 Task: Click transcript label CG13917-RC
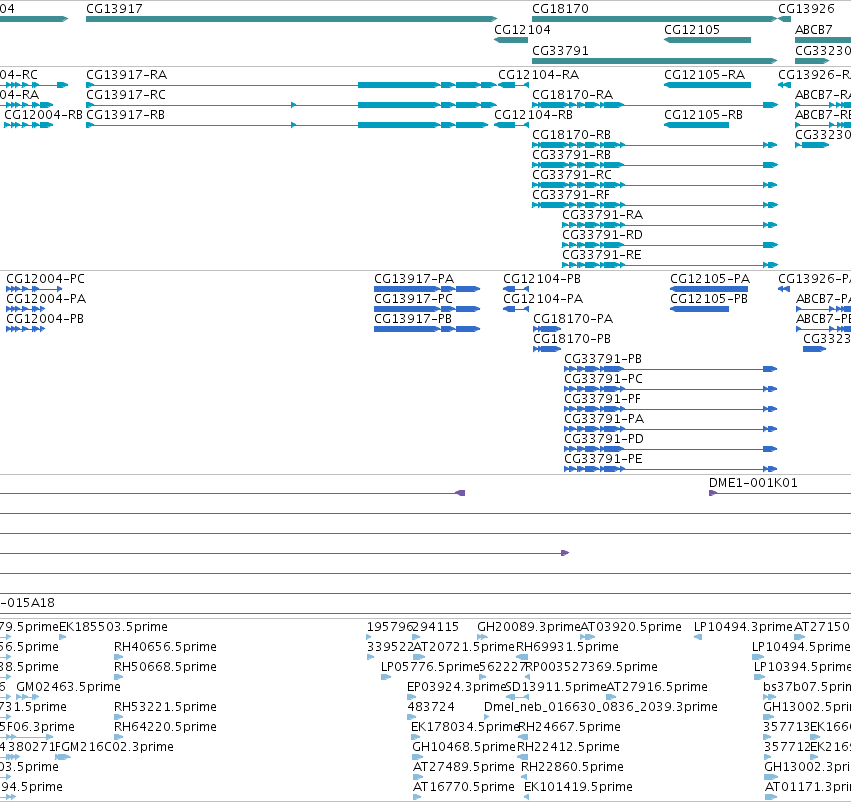126,95
